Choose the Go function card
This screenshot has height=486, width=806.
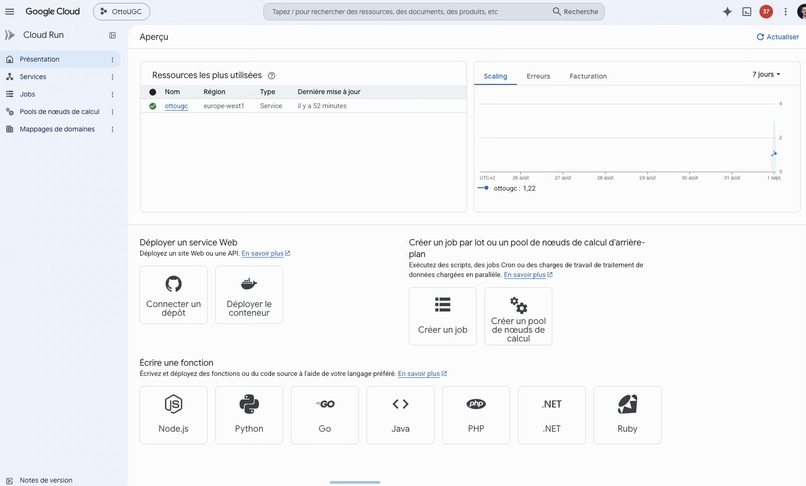(x=325, y=415)
